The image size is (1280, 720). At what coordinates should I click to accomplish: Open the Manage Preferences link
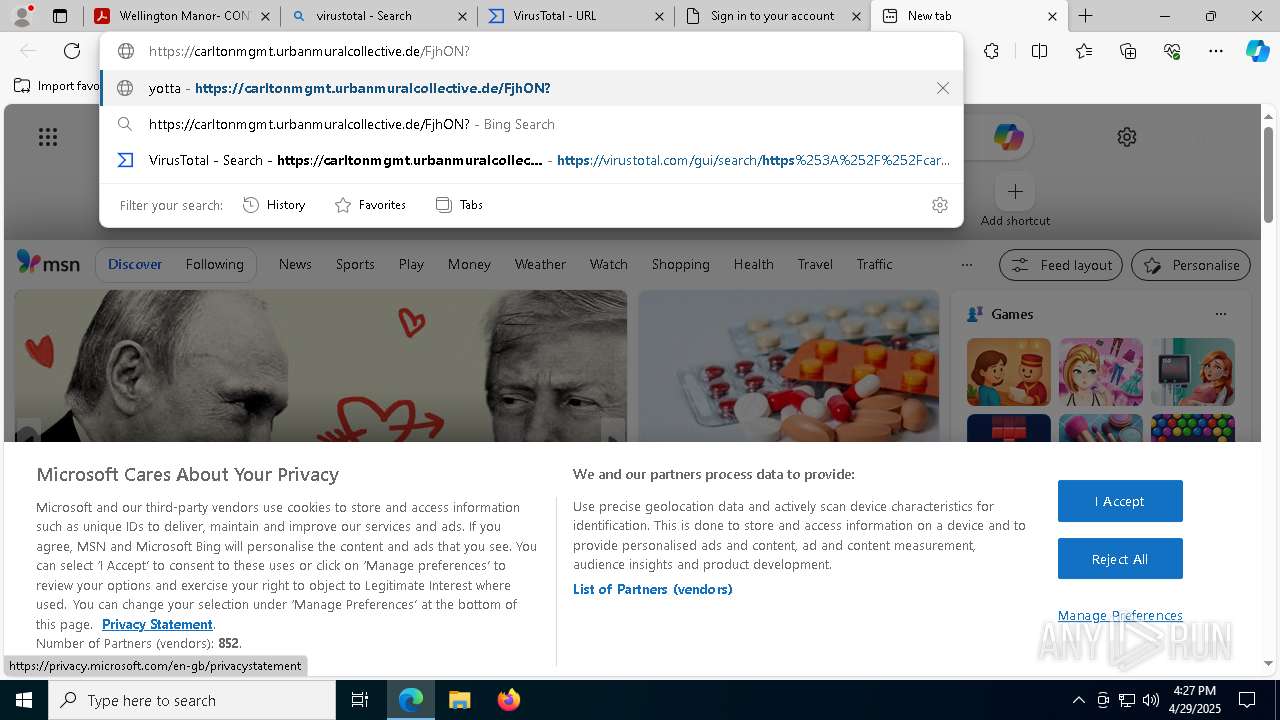[1120, 615]
